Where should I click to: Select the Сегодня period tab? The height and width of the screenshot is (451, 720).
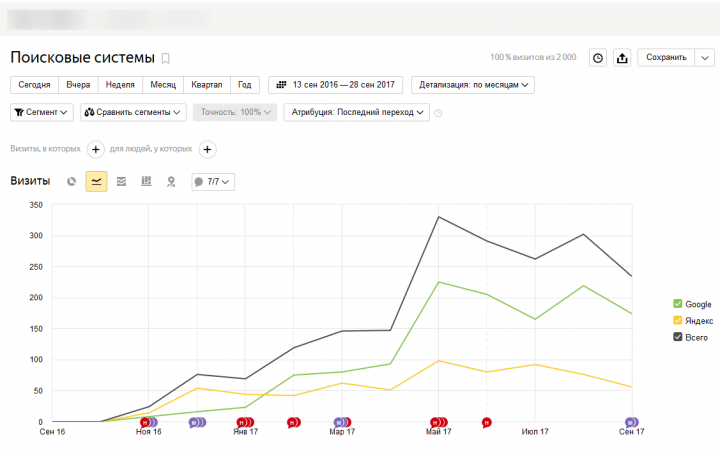pos(34,85)
